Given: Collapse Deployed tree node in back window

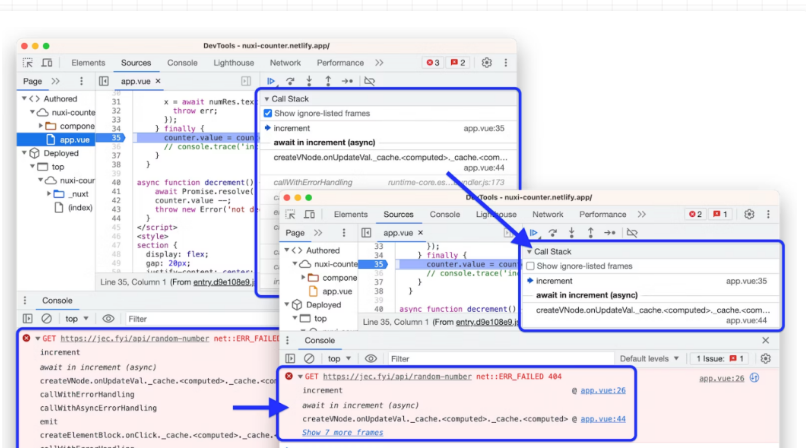Looking at the screenshot, I should (24, 153).
